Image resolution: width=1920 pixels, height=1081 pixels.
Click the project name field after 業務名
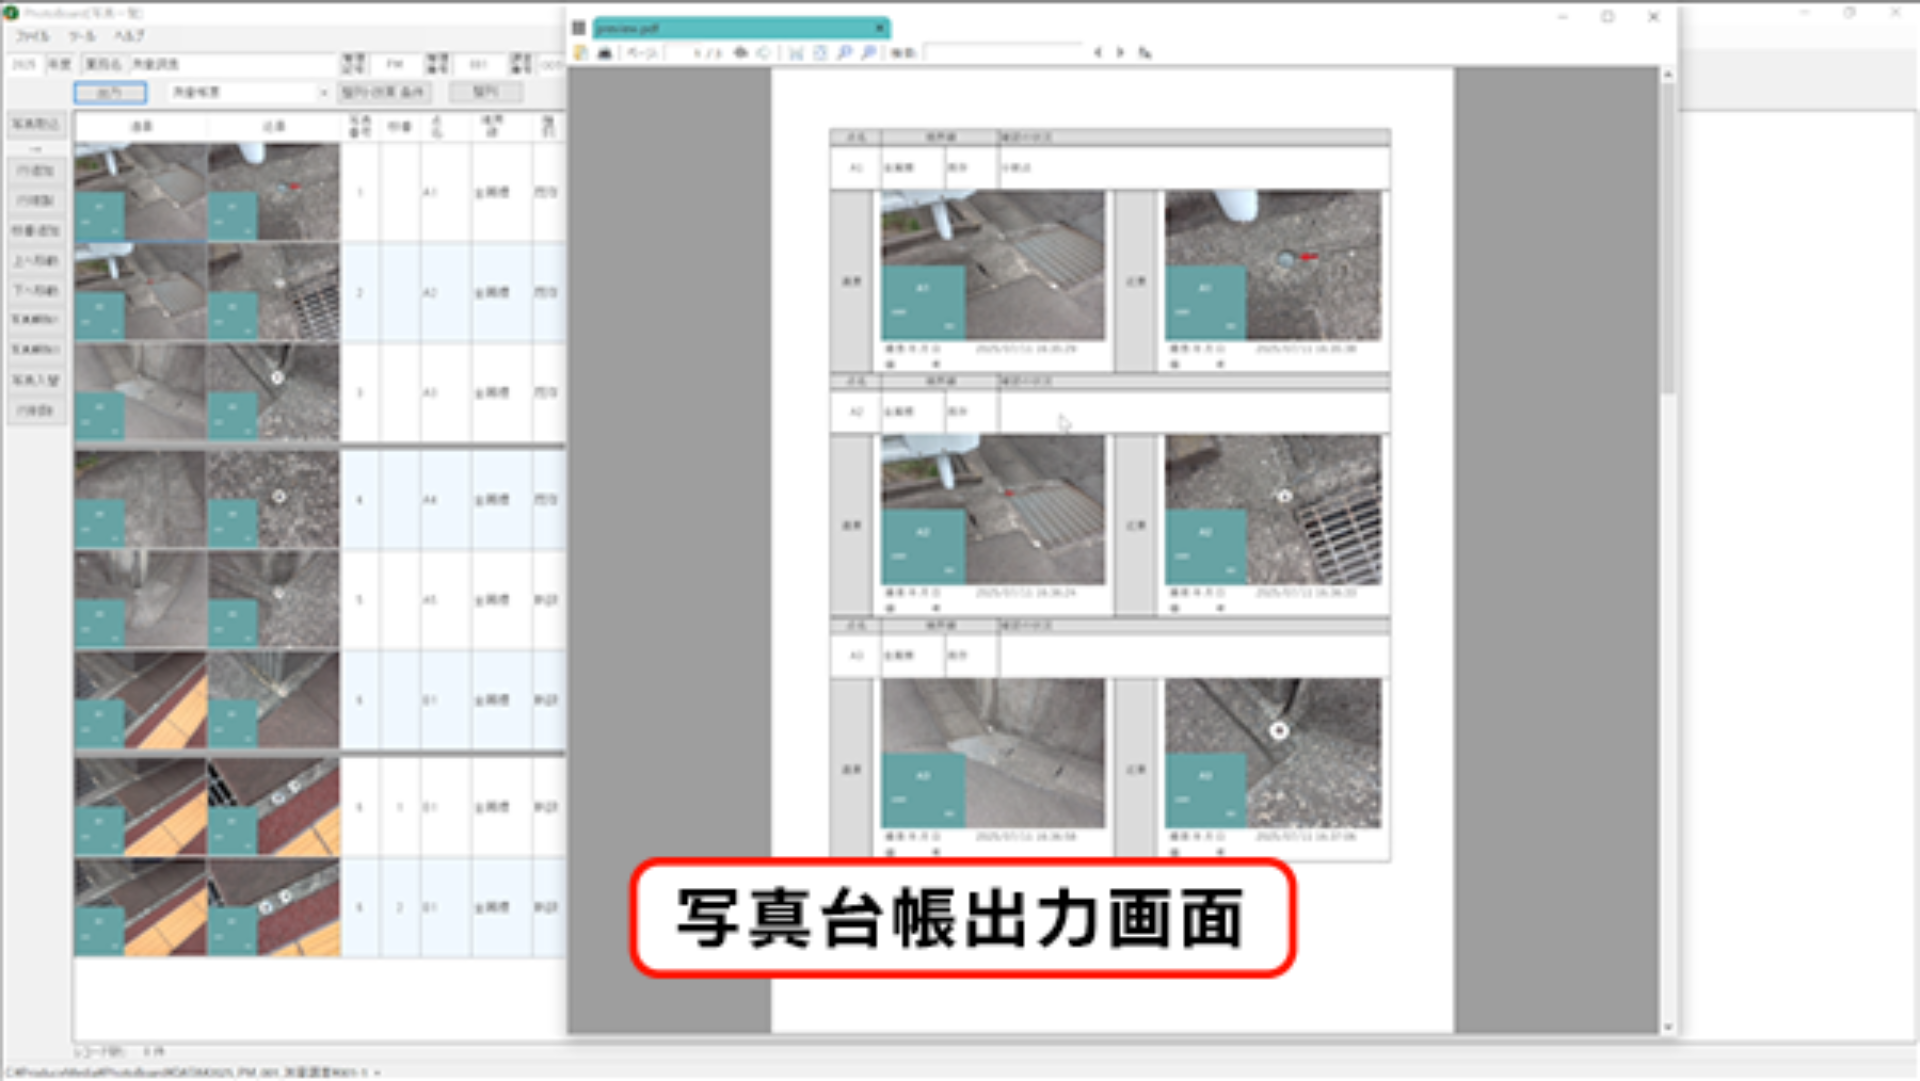233,64
